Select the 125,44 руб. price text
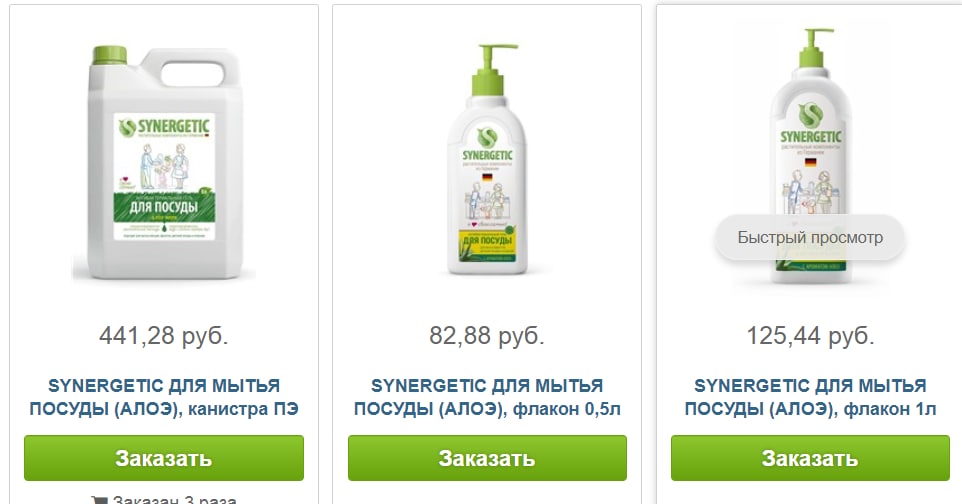The height and width of the screenshot is (504, 962). coord(810,336)
